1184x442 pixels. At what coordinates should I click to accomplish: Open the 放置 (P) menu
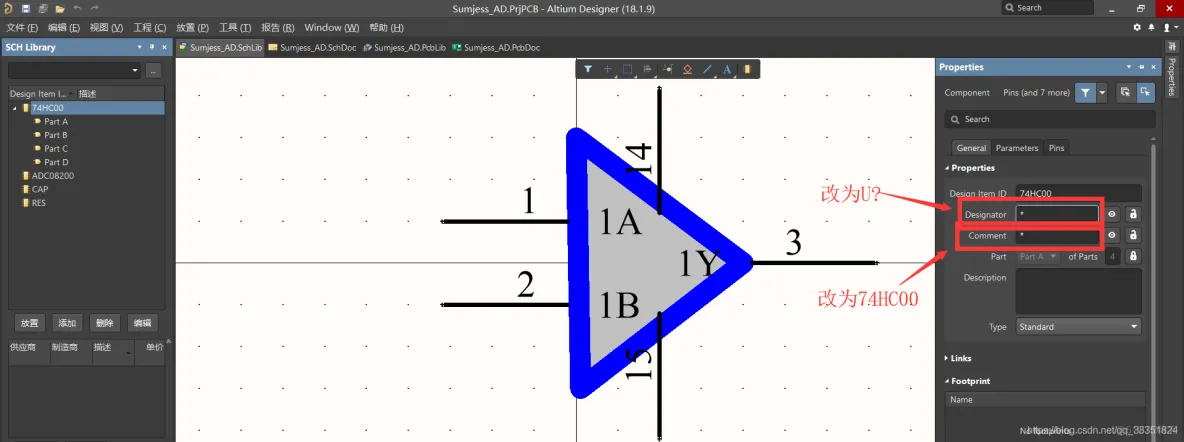coord(193,28)
